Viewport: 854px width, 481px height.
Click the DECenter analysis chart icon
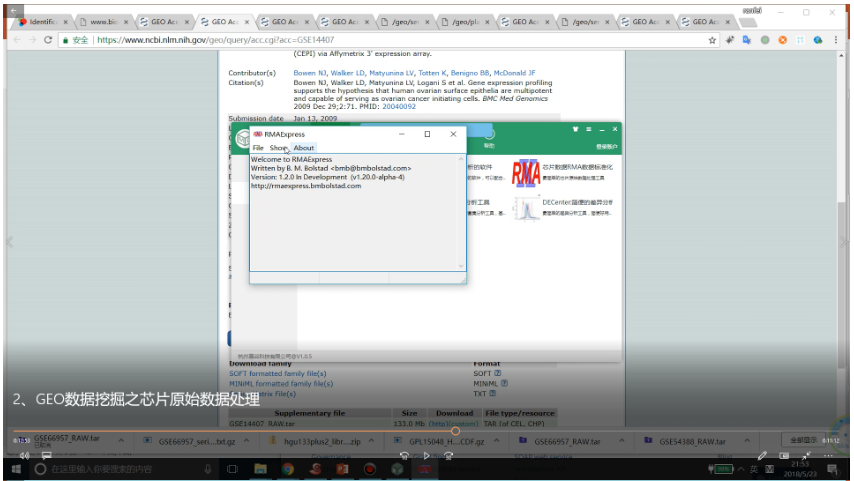[x=526, y=208]
